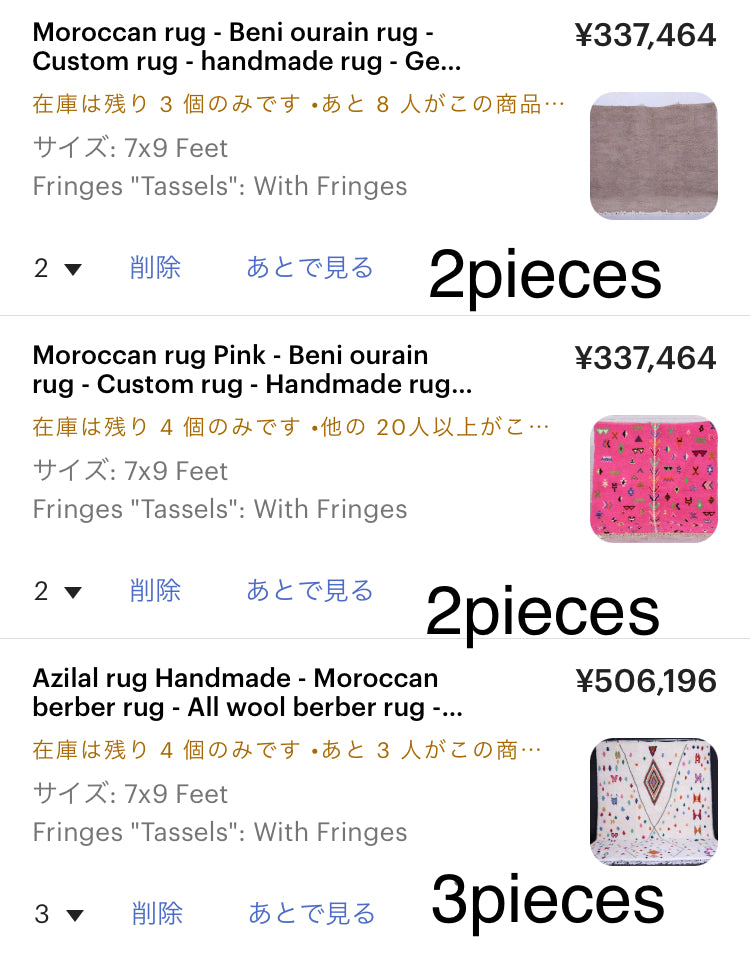Click あとで見る for the Azilal berber rug

(x=312, y=914)
